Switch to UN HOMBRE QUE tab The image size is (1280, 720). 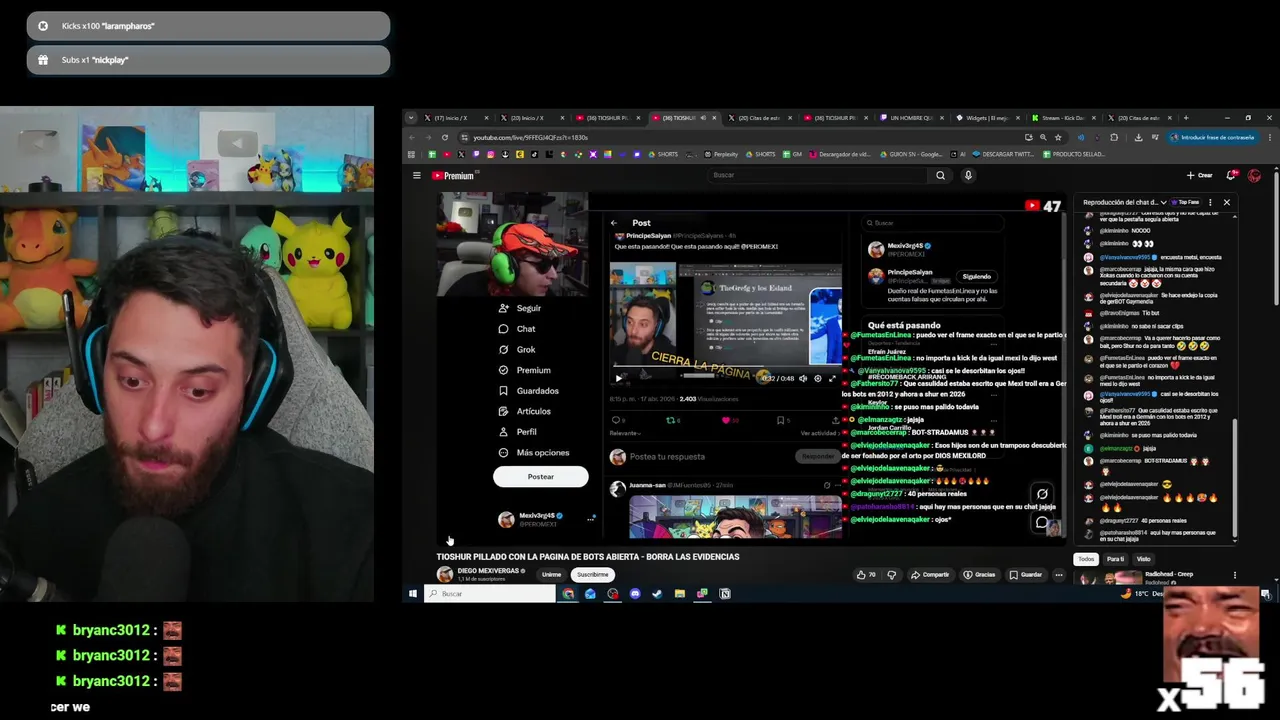pos(912,118)
